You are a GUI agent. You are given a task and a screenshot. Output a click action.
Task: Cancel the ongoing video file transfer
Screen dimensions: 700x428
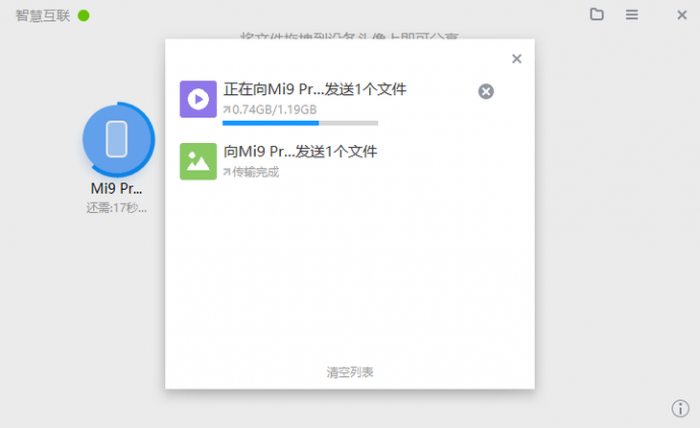click(486, 91)
